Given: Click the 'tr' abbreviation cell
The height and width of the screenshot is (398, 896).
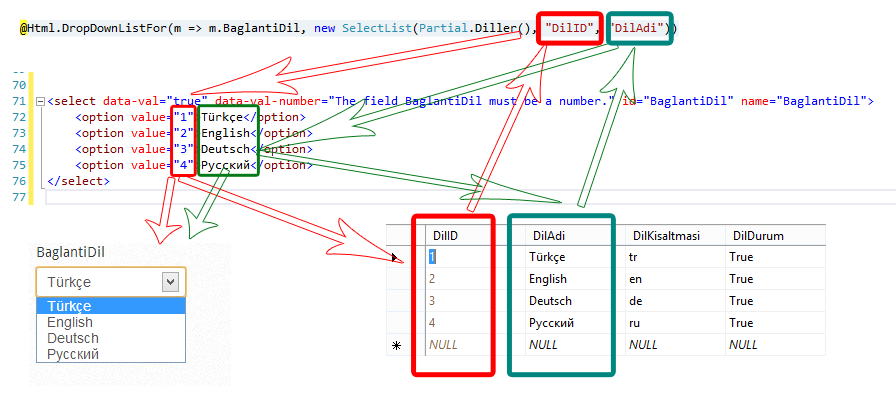Looking at the screenshot, I should [x=675, y=257].
